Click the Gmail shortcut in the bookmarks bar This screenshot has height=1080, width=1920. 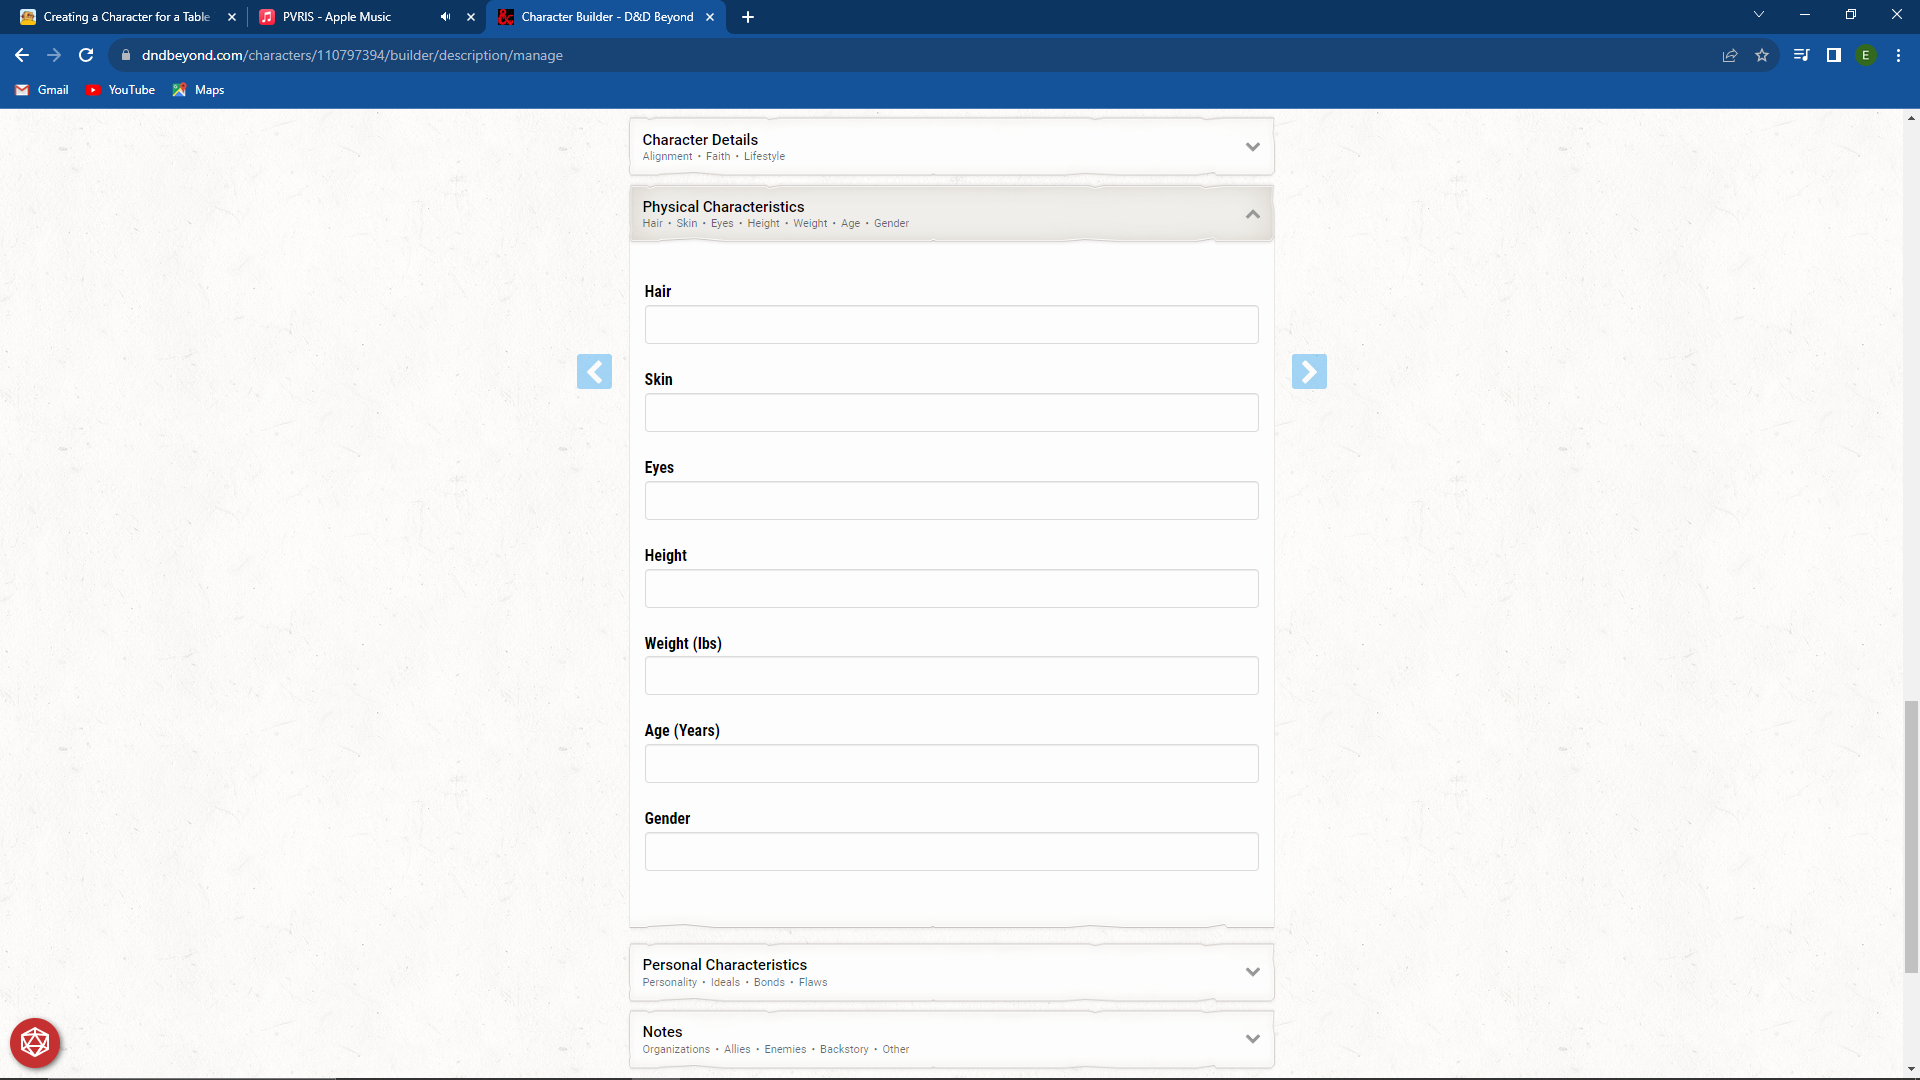pos(41,90)
